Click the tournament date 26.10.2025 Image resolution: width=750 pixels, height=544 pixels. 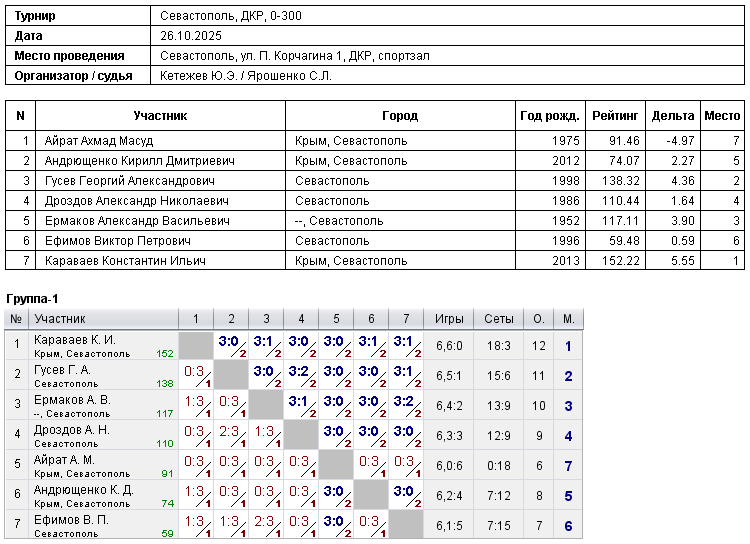pos(195,36)
